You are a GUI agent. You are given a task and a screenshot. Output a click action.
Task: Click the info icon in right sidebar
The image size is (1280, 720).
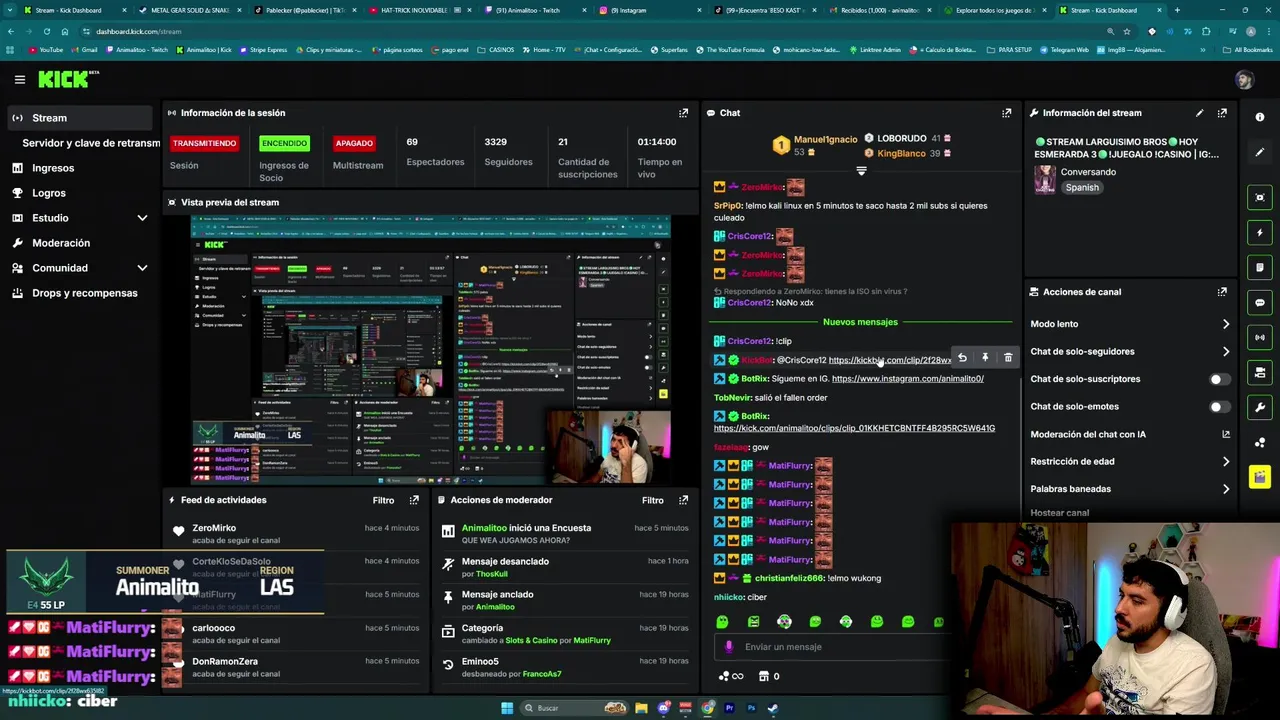(1260, 117)
